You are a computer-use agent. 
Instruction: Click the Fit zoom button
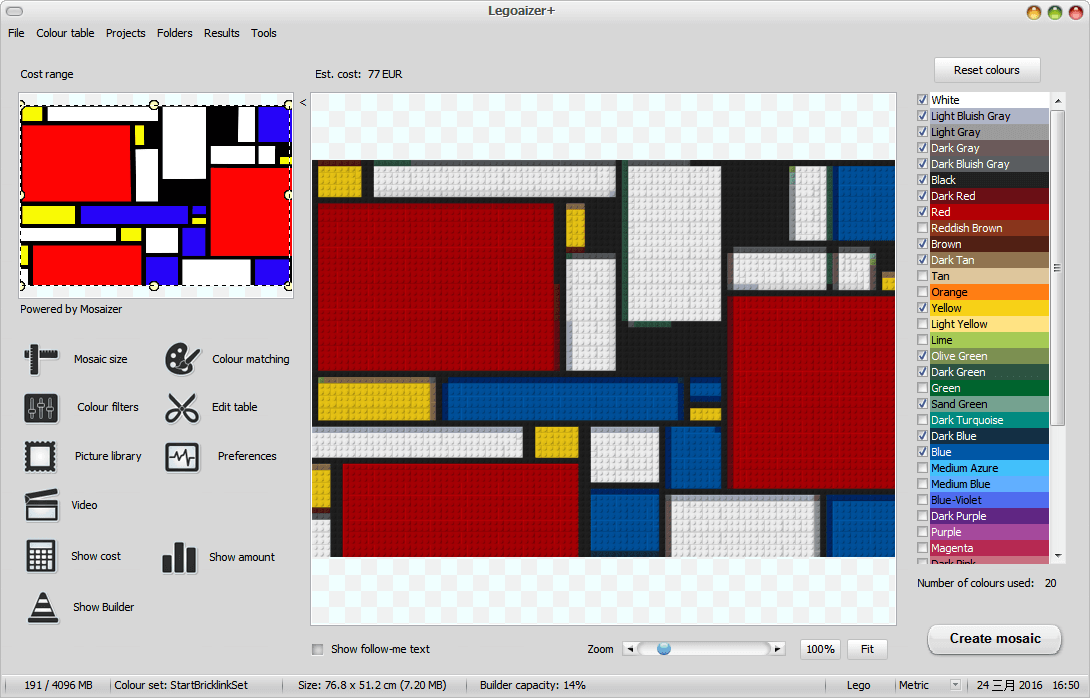point(868,649)
